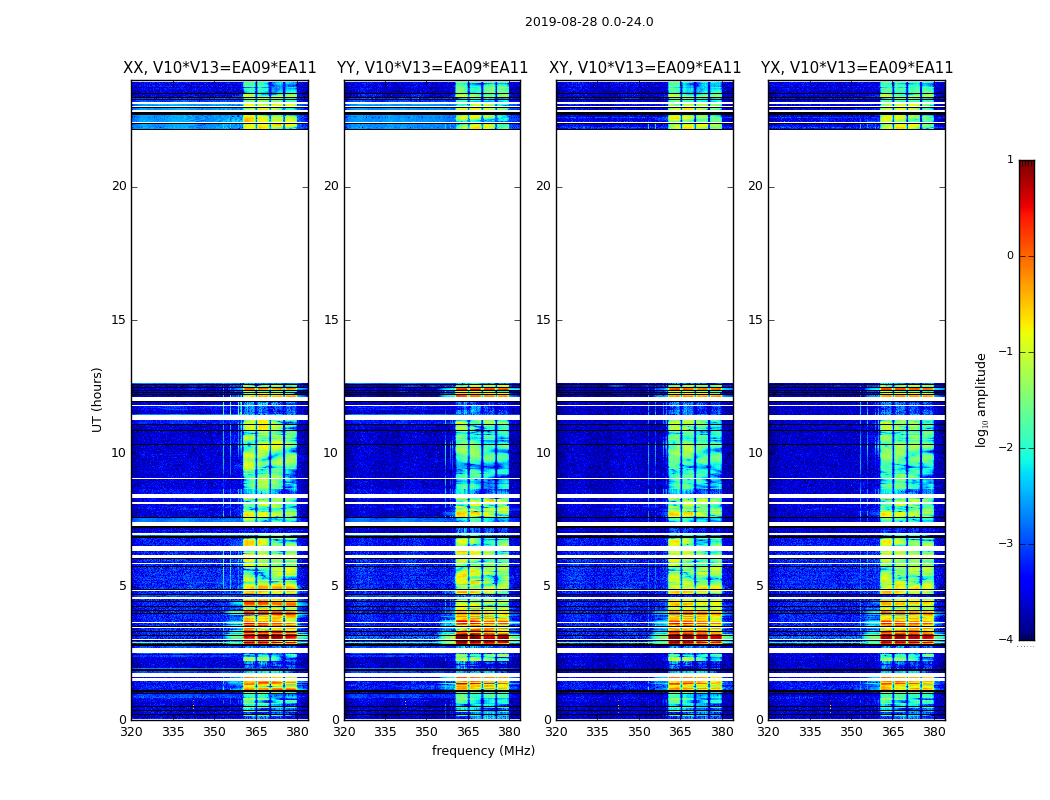Image resolution: width=1050 pixels, height=800 pixels.
Task: Pick the dark red top of colorbar
Action: [x=1026, y=166]
